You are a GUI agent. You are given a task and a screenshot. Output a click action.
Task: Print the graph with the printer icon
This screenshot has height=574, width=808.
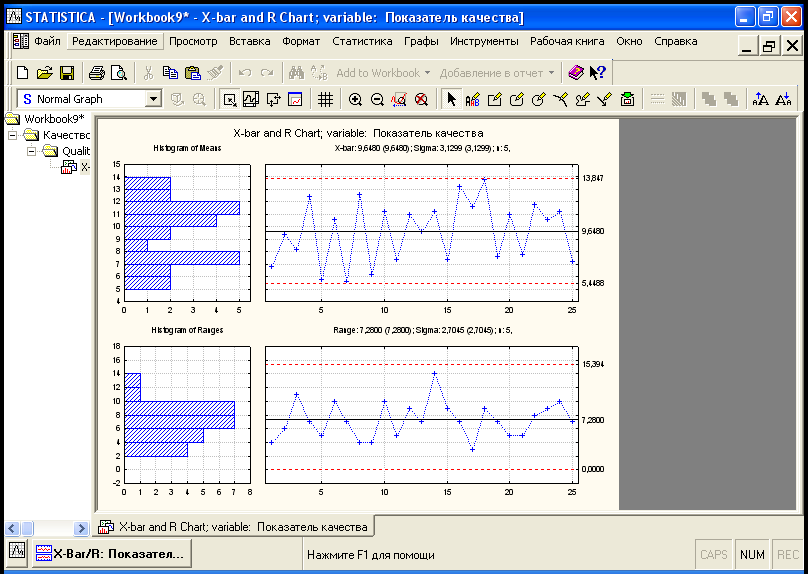click(96, 73)
